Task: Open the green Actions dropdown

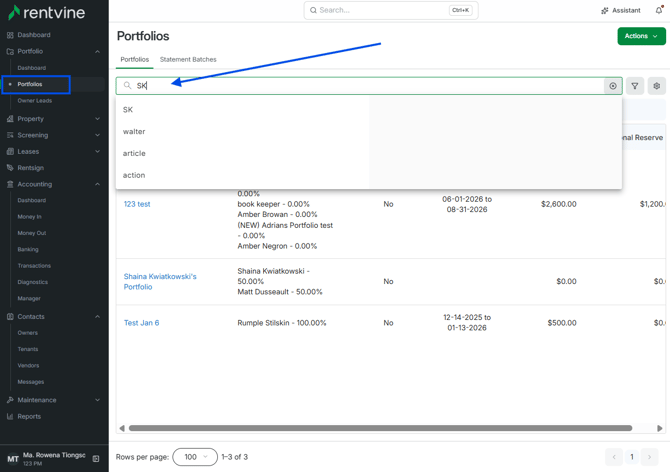Action: click(641, 36)
